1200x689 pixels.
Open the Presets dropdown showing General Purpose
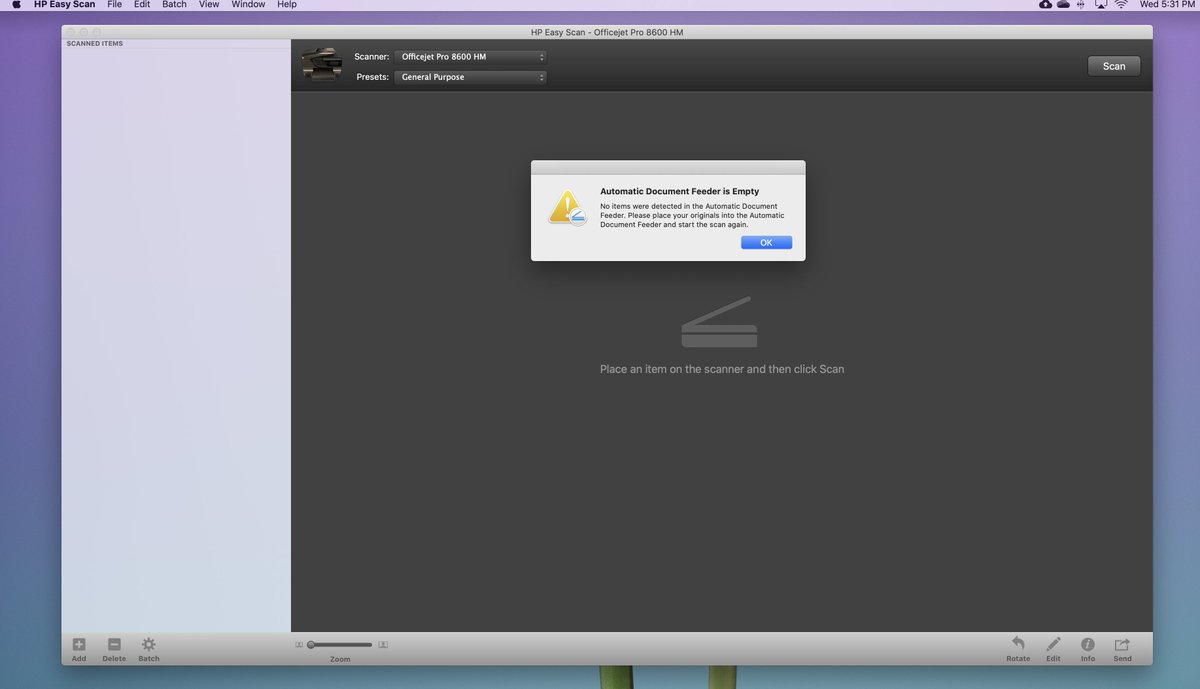coord(471,77)
